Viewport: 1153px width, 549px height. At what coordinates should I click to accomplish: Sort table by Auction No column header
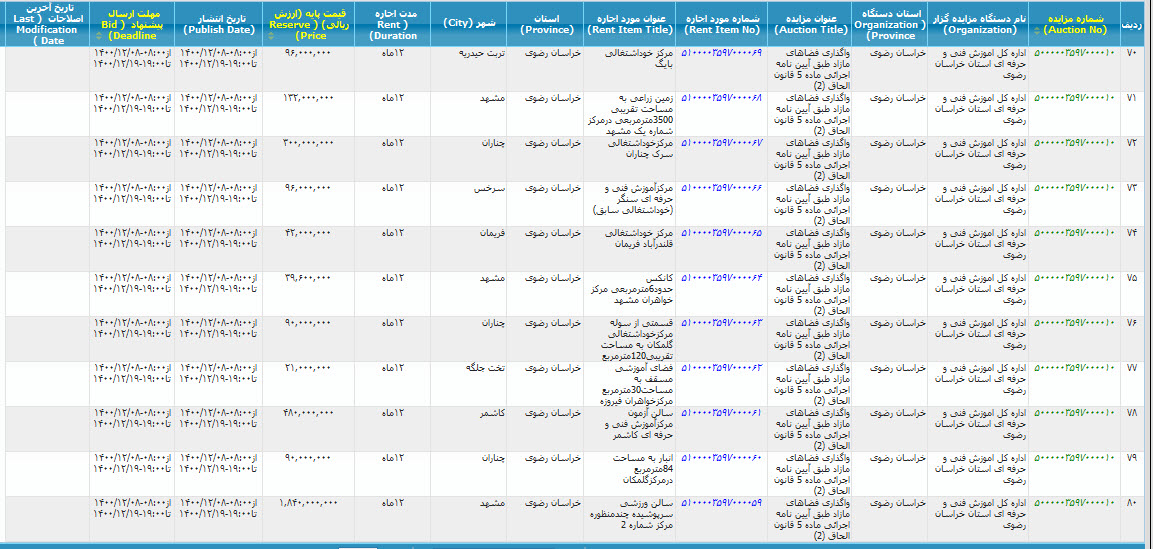(1075, 24)
